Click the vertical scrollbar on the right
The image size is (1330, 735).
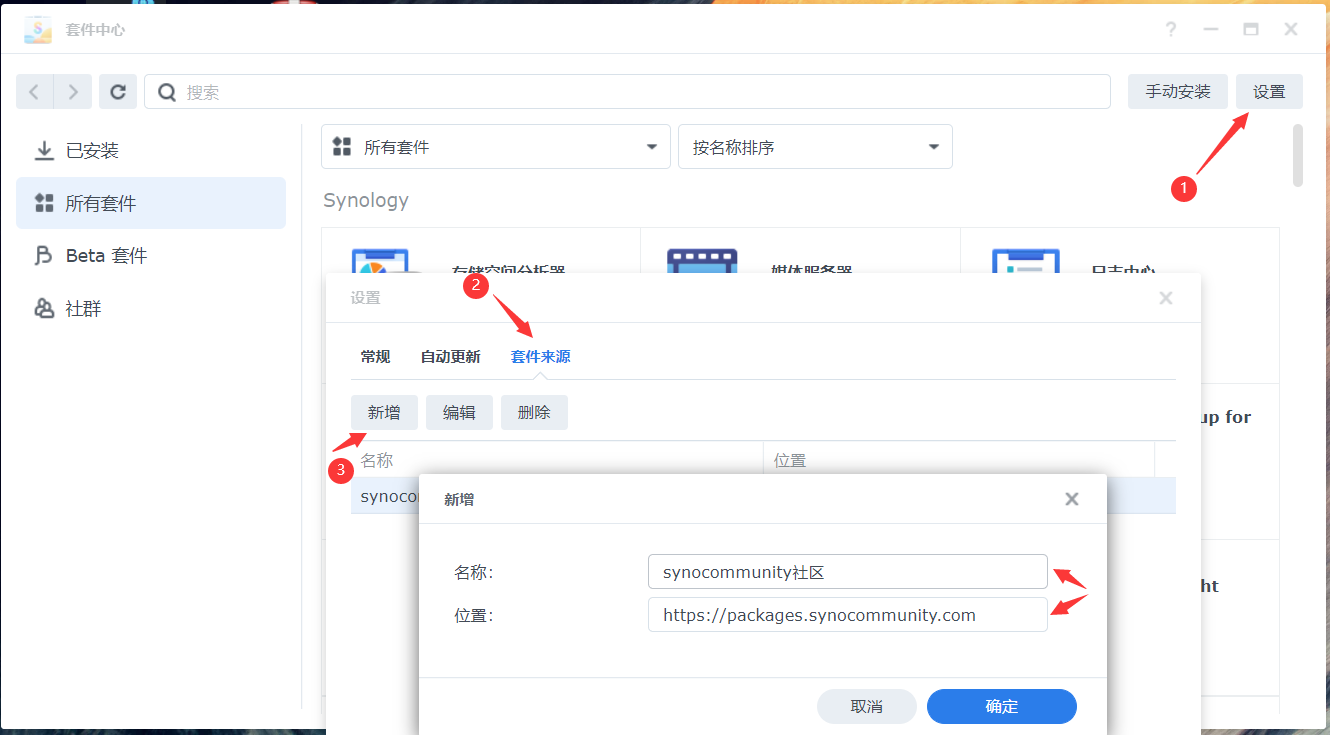pos(1298,156)
